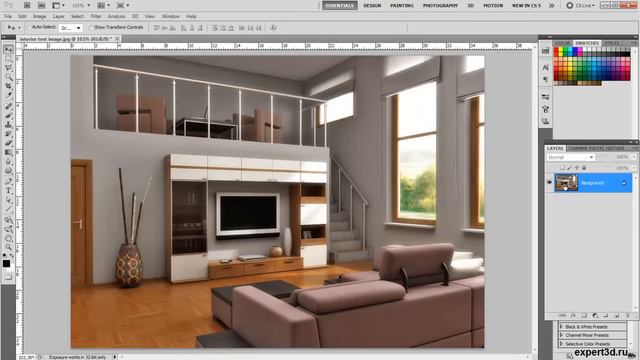The width and height of the screenshot is (640, 360).
Task: Enable the Show Transform Controls checkbox
Action: point(92,27)
